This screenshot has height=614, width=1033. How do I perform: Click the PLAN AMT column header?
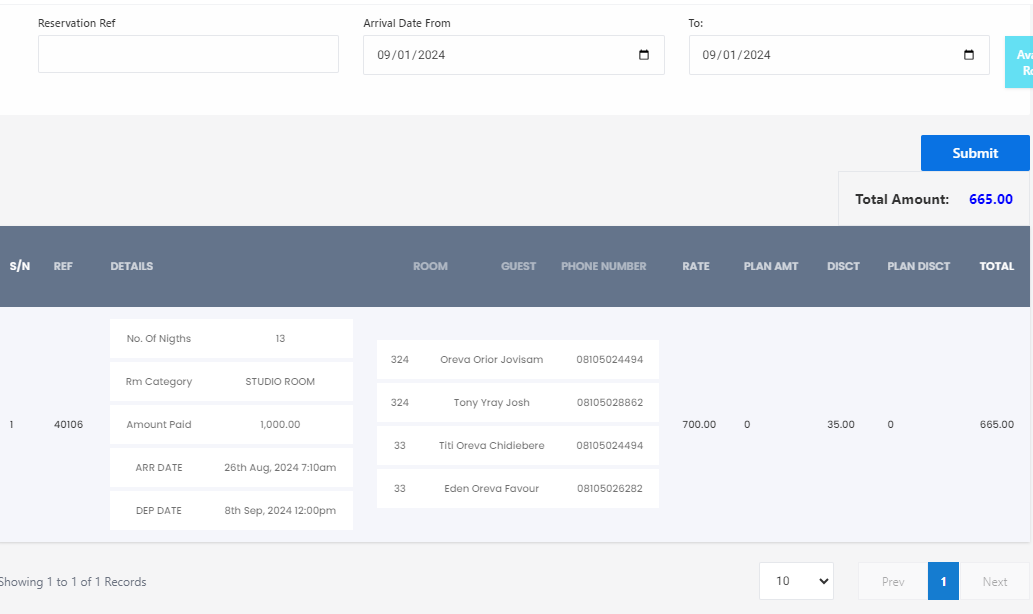click(x=771, y=266)
